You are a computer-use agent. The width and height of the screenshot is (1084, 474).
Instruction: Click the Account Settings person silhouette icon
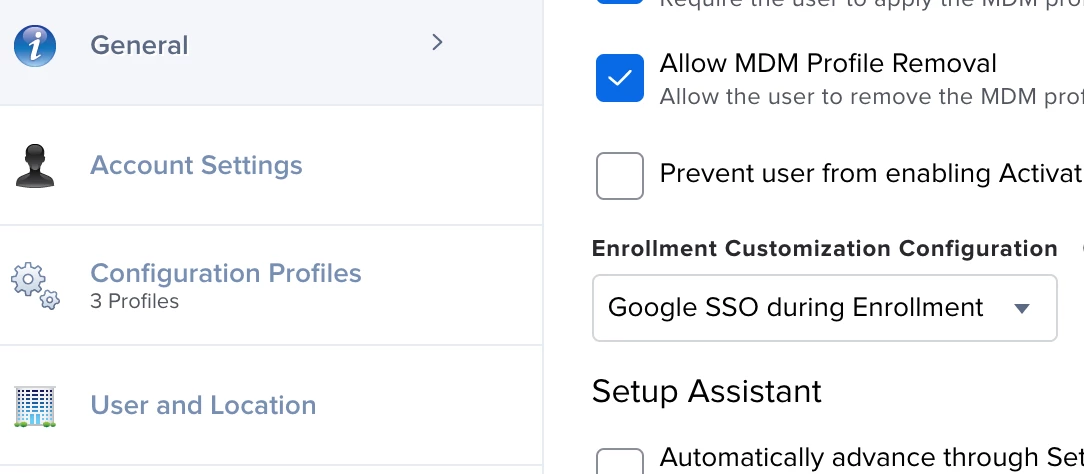tap(35, 166)
